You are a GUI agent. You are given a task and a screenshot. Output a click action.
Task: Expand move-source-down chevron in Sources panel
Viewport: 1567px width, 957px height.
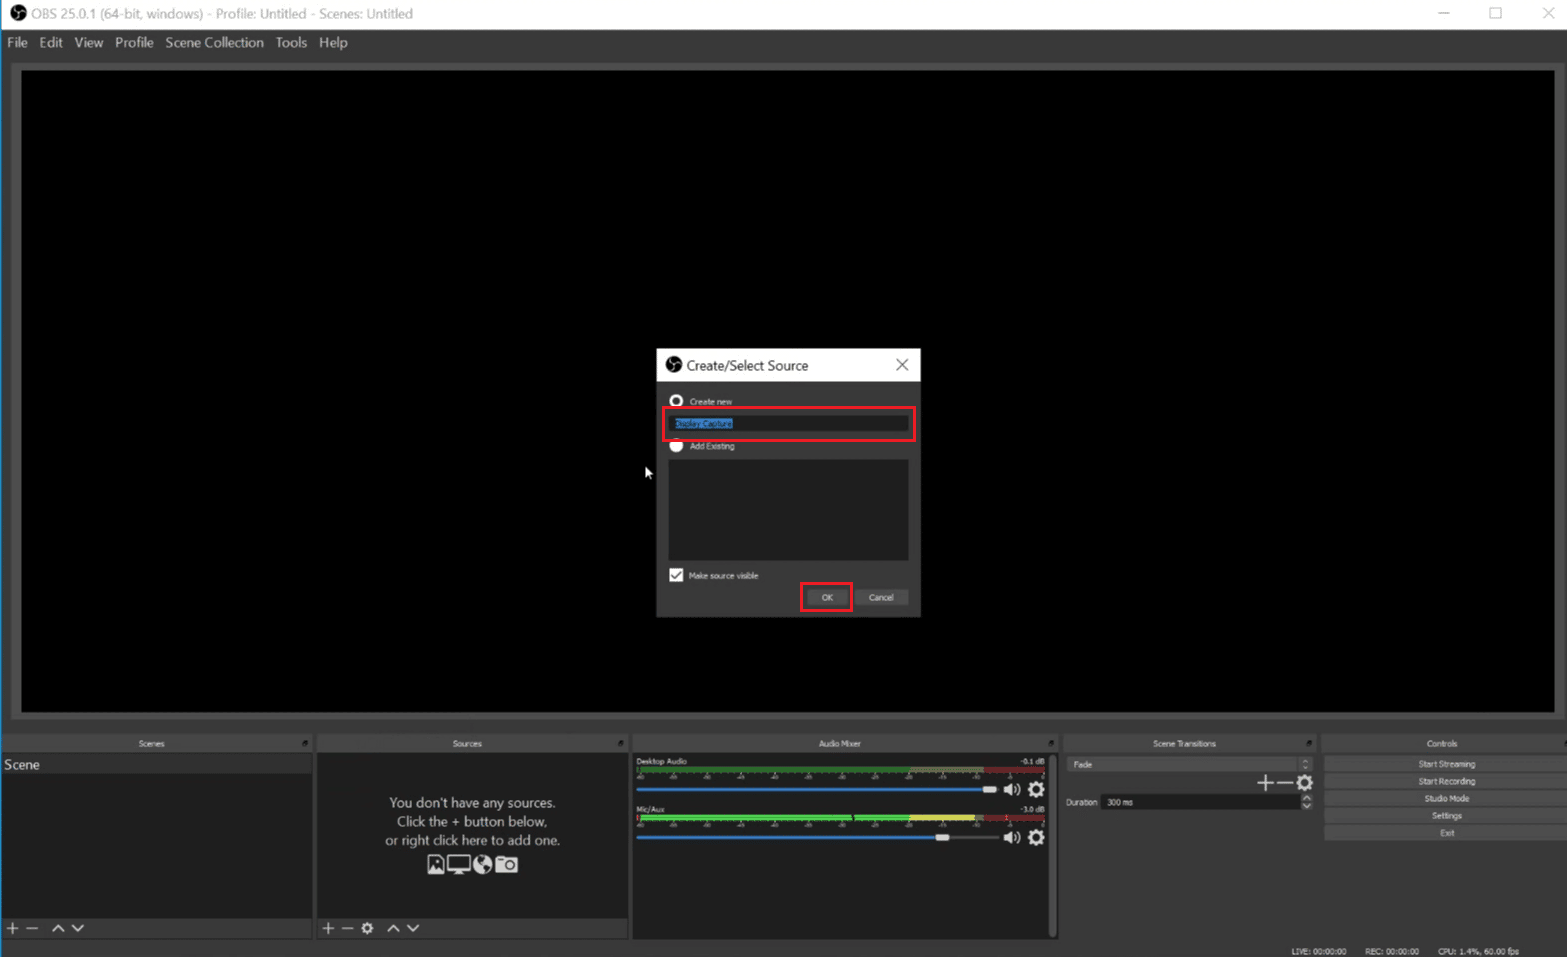(x=412, y=928)
